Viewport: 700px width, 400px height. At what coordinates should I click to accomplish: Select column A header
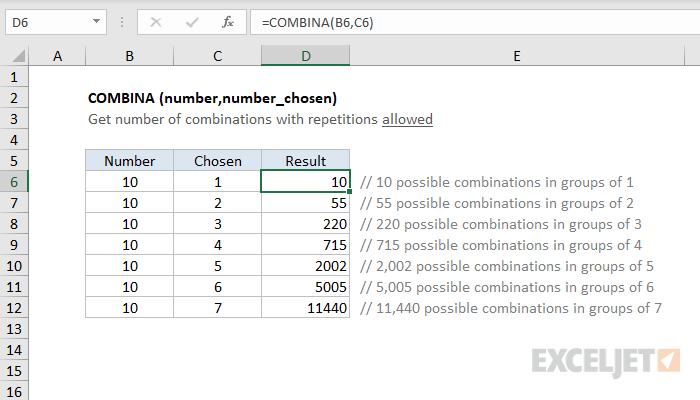point(57,57)
